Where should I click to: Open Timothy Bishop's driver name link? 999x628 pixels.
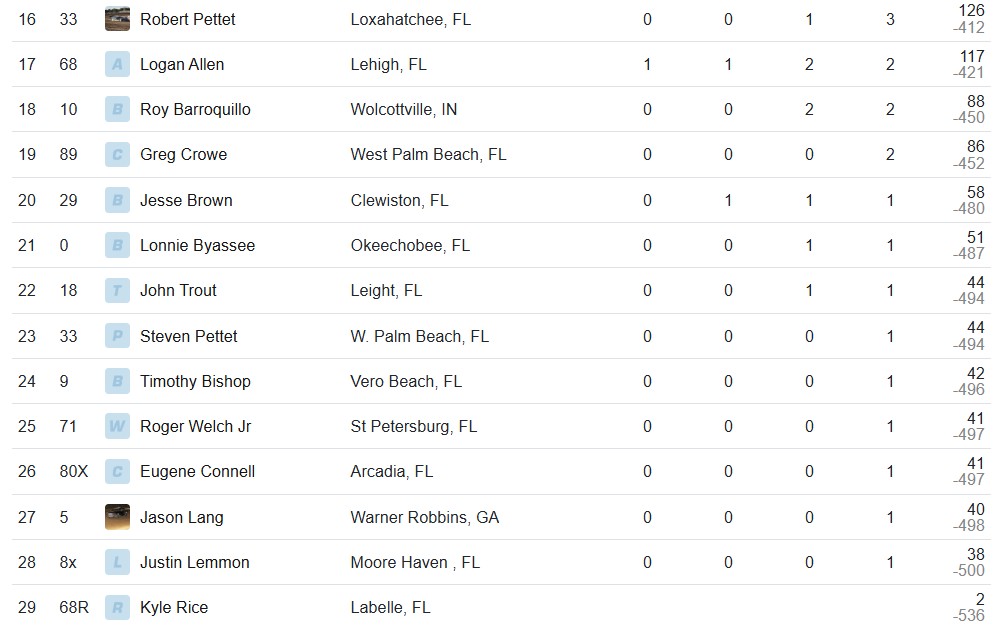click(196, 382)
